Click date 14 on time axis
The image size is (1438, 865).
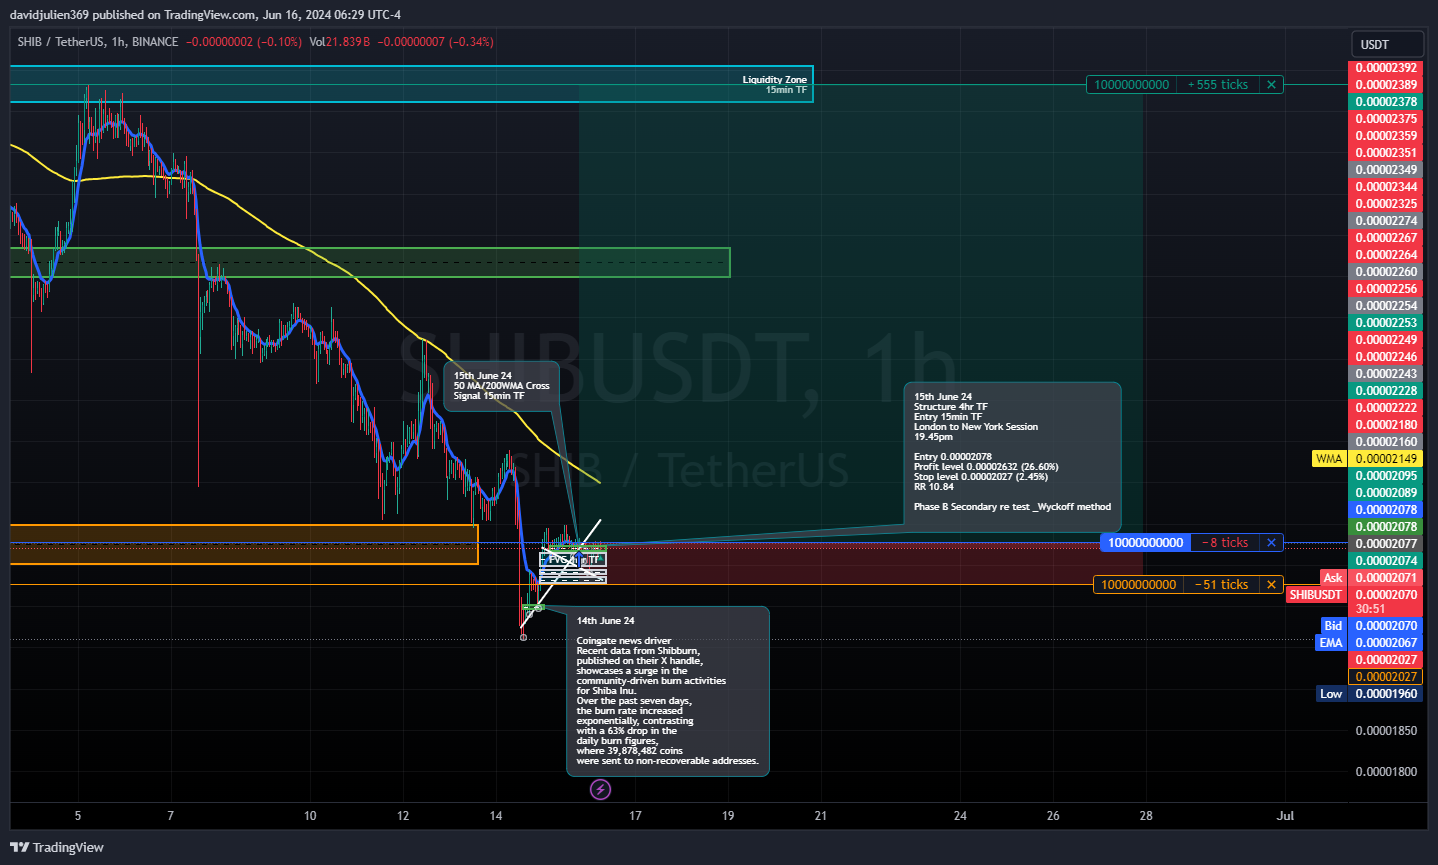[x=496, y=816]
